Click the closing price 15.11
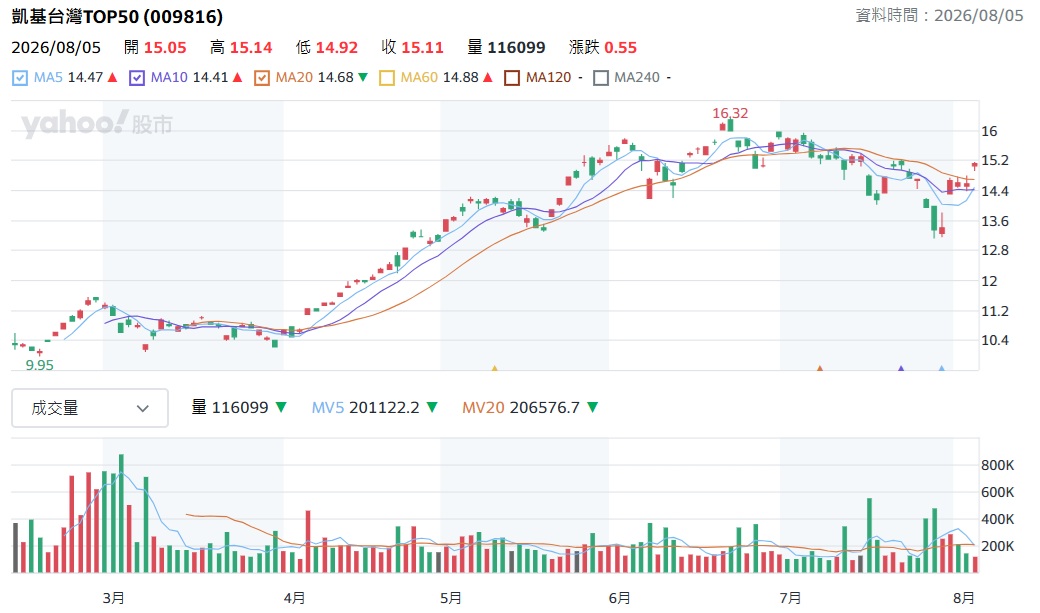 point(422,48)
